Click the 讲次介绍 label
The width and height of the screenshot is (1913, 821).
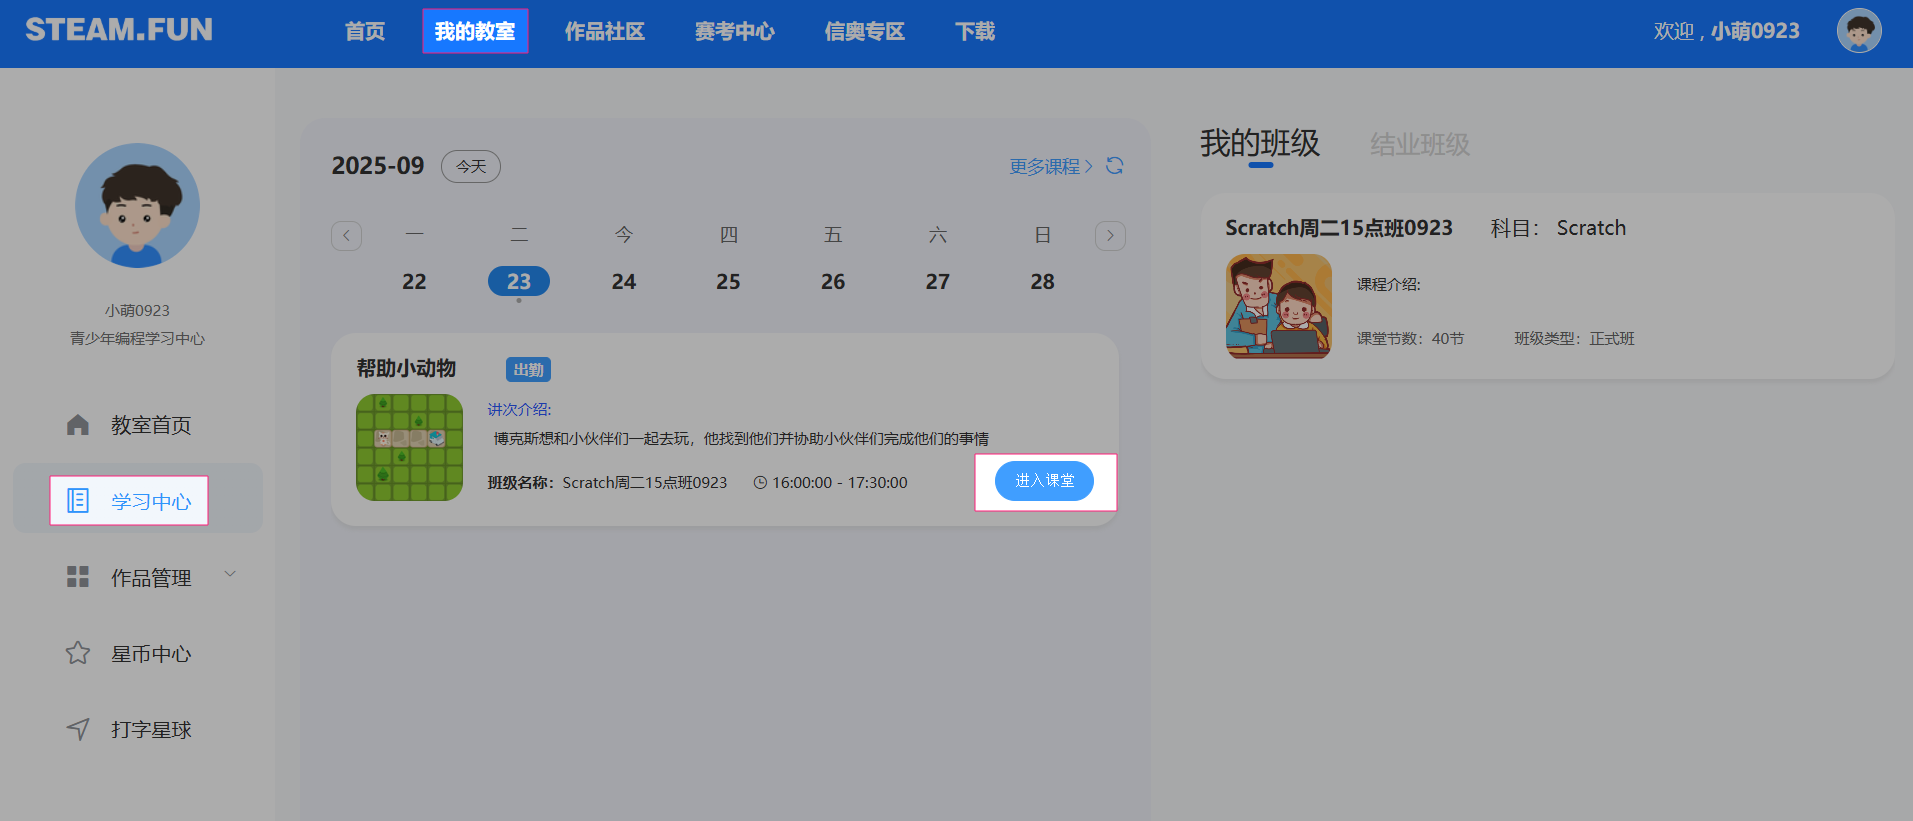[519, 409]
